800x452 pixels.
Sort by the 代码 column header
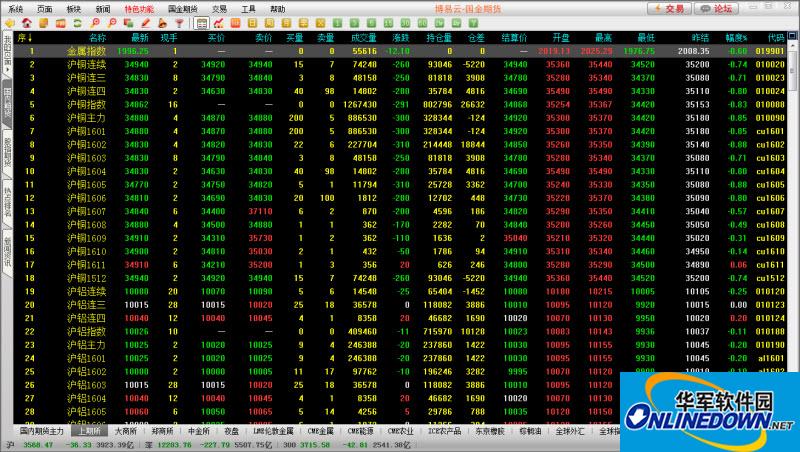pos(776,37)
